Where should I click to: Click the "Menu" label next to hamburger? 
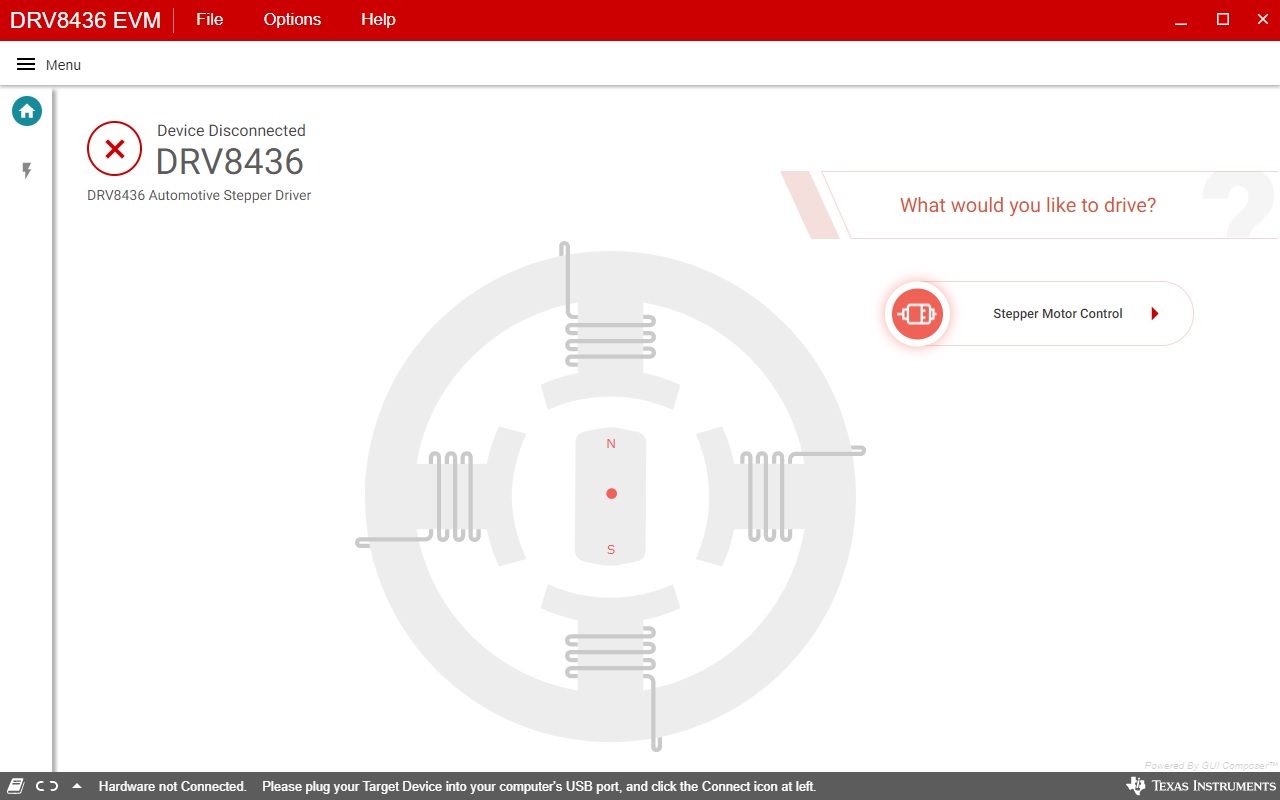pyautogui.click(x=63, y=65)
